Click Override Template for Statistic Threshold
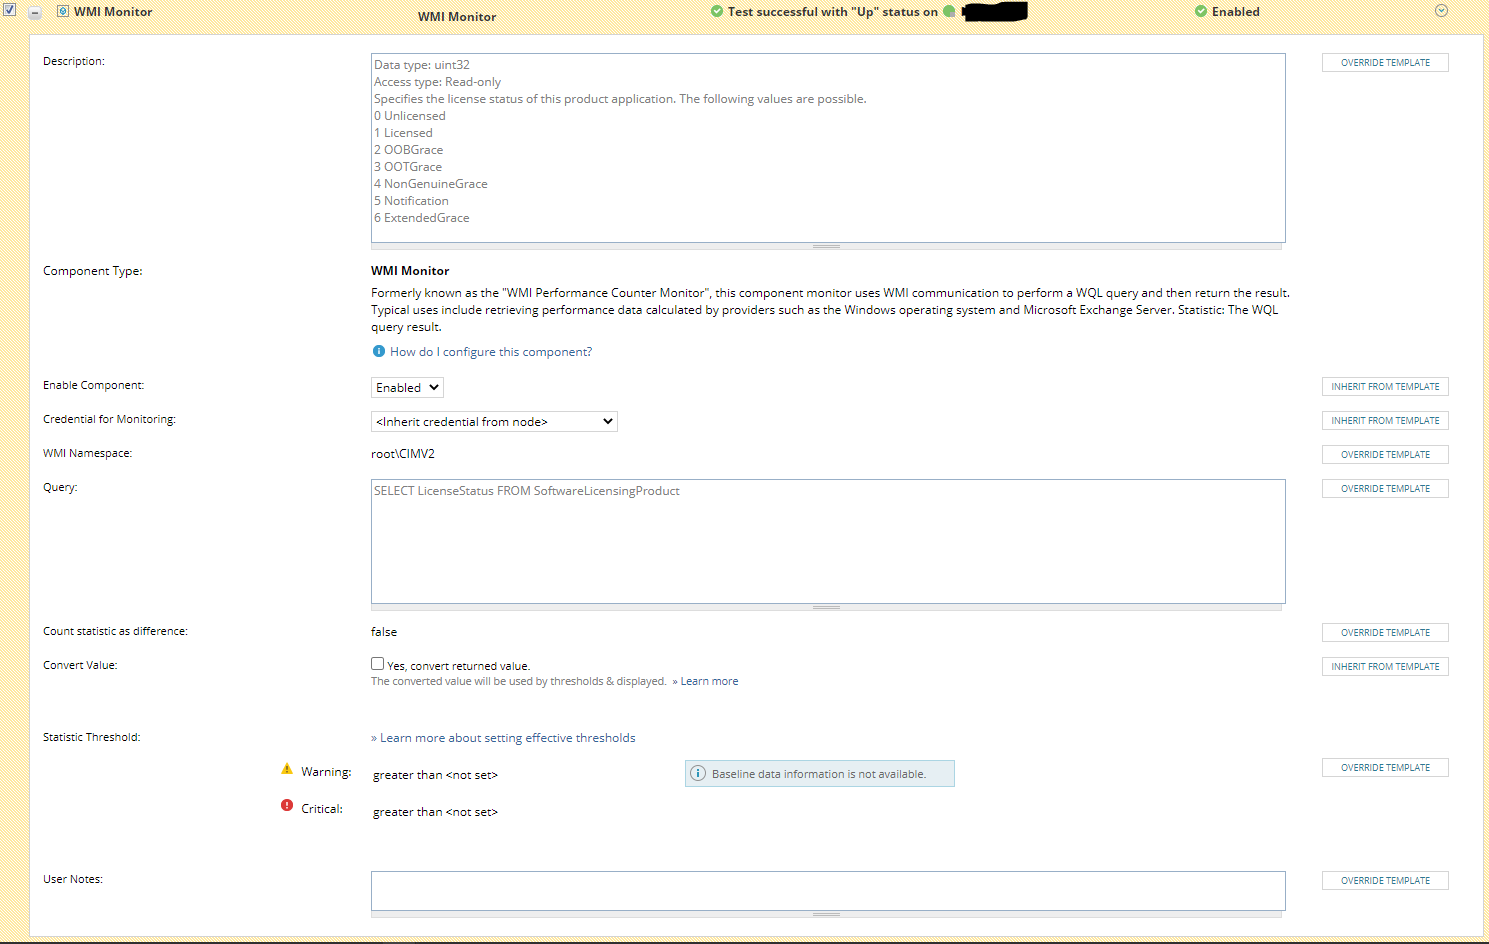 (x=1384, y=767)
